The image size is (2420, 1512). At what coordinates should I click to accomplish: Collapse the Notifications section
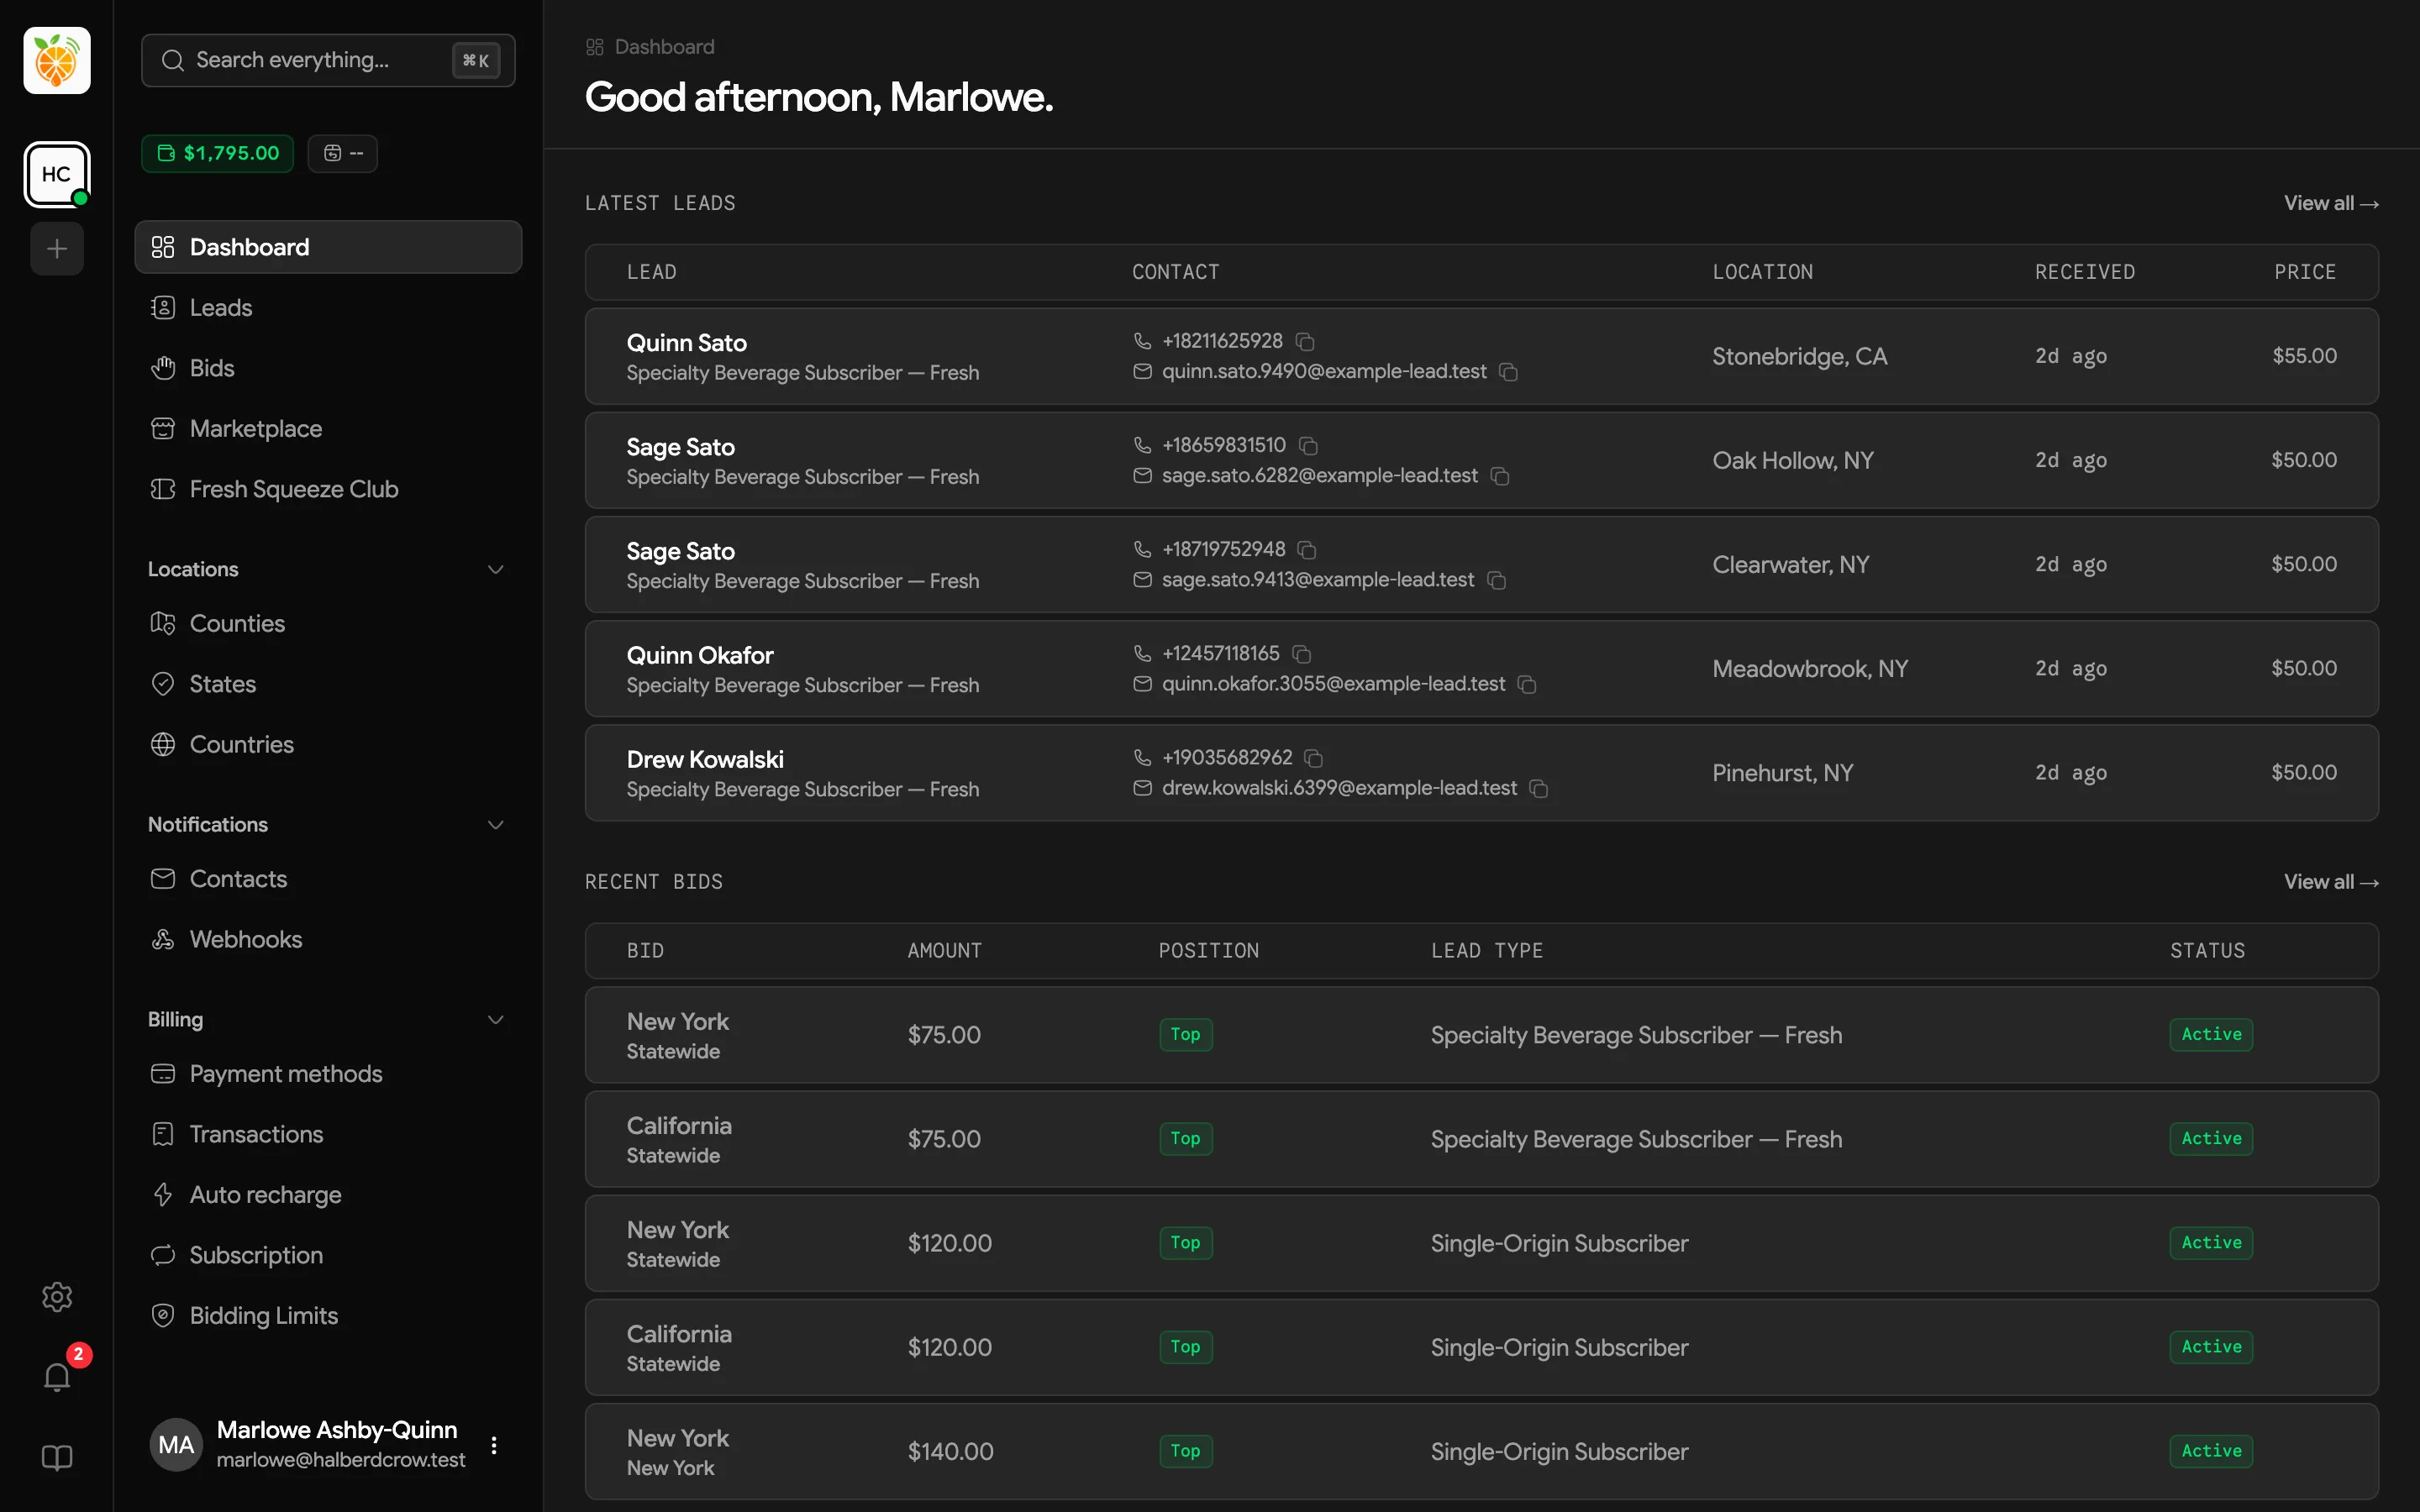tap(495, 824)
